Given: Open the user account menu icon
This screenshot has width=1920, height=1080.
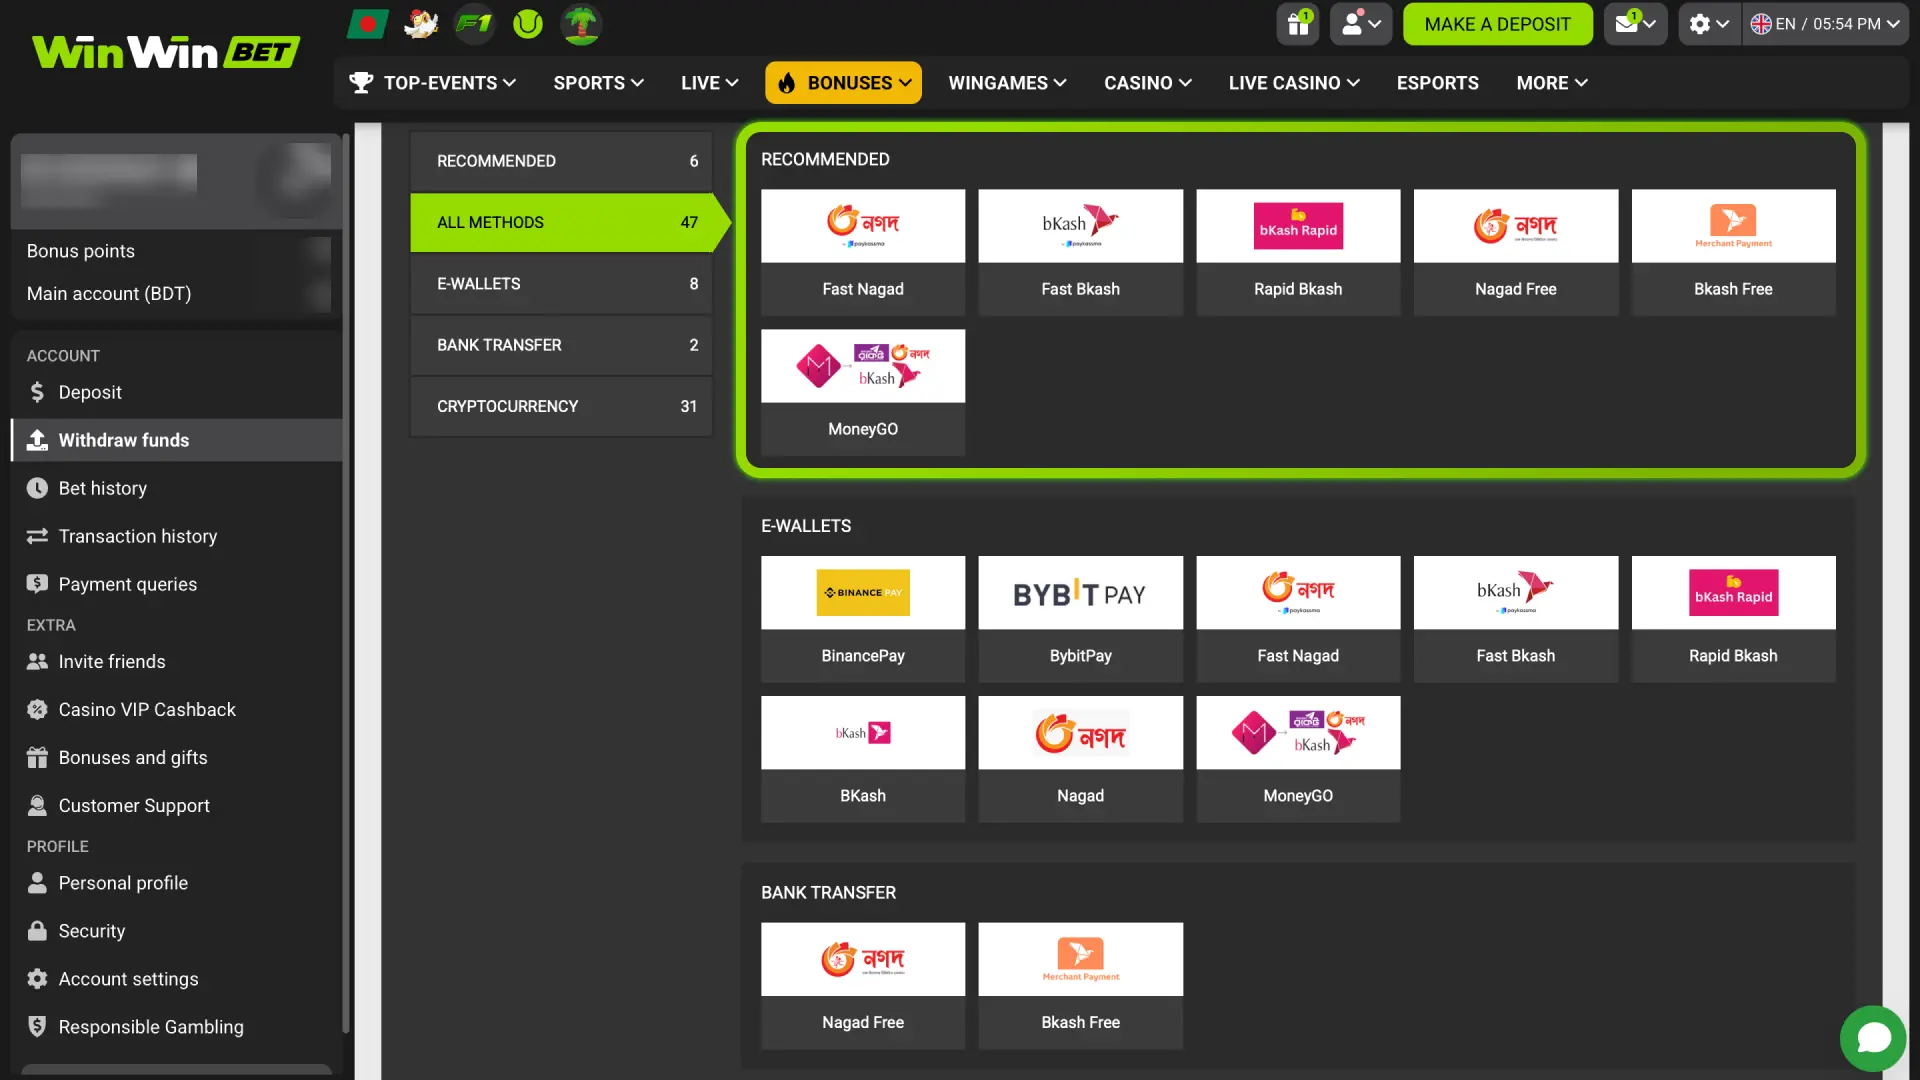Looking at the screenshot, I should (x=1361, y=24).
